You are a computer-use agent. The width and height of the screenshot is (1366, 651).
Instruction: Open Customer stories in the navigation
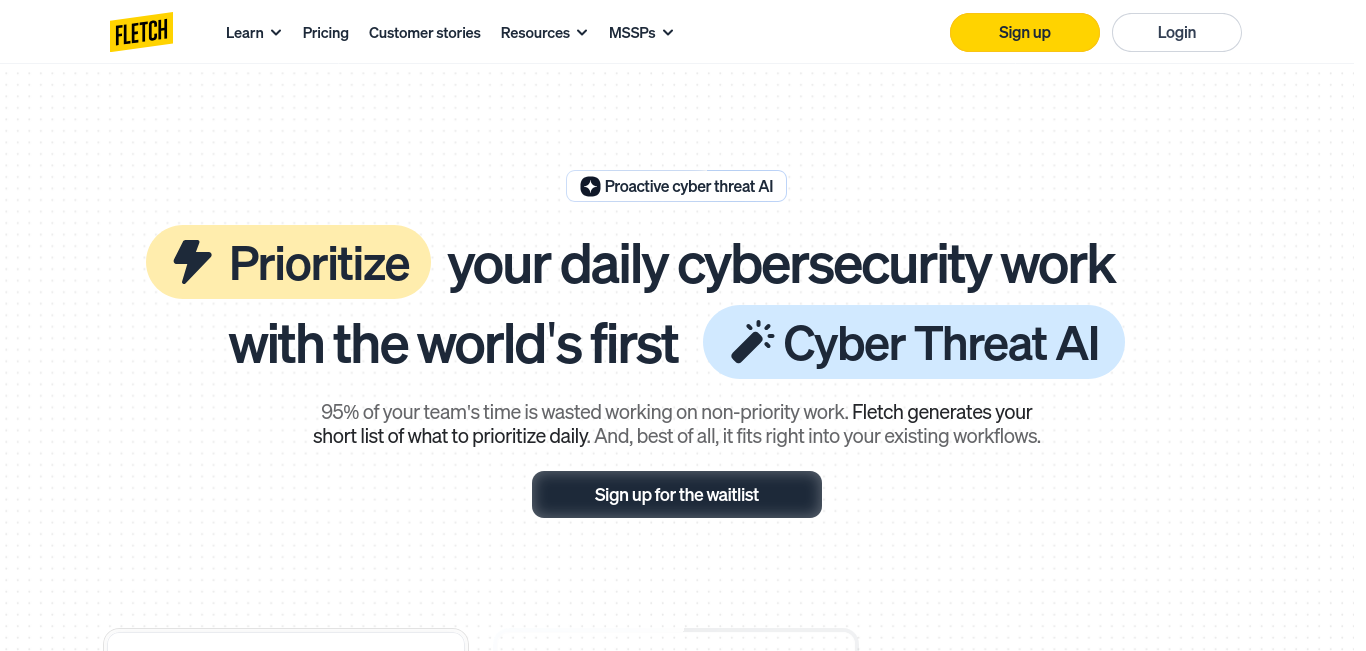[x=425, y=33]
